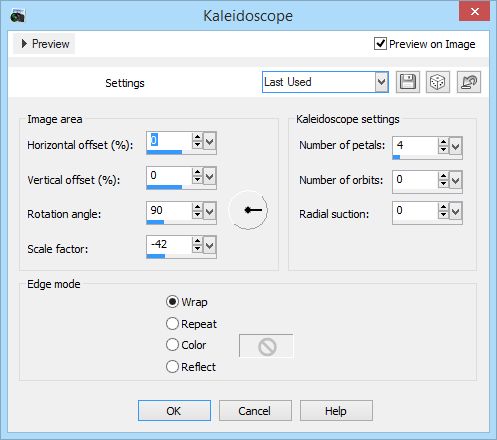Click the rotation angle dial control
Image resolution: width=497 pixels, height=440 pixels.
(248, 210)
